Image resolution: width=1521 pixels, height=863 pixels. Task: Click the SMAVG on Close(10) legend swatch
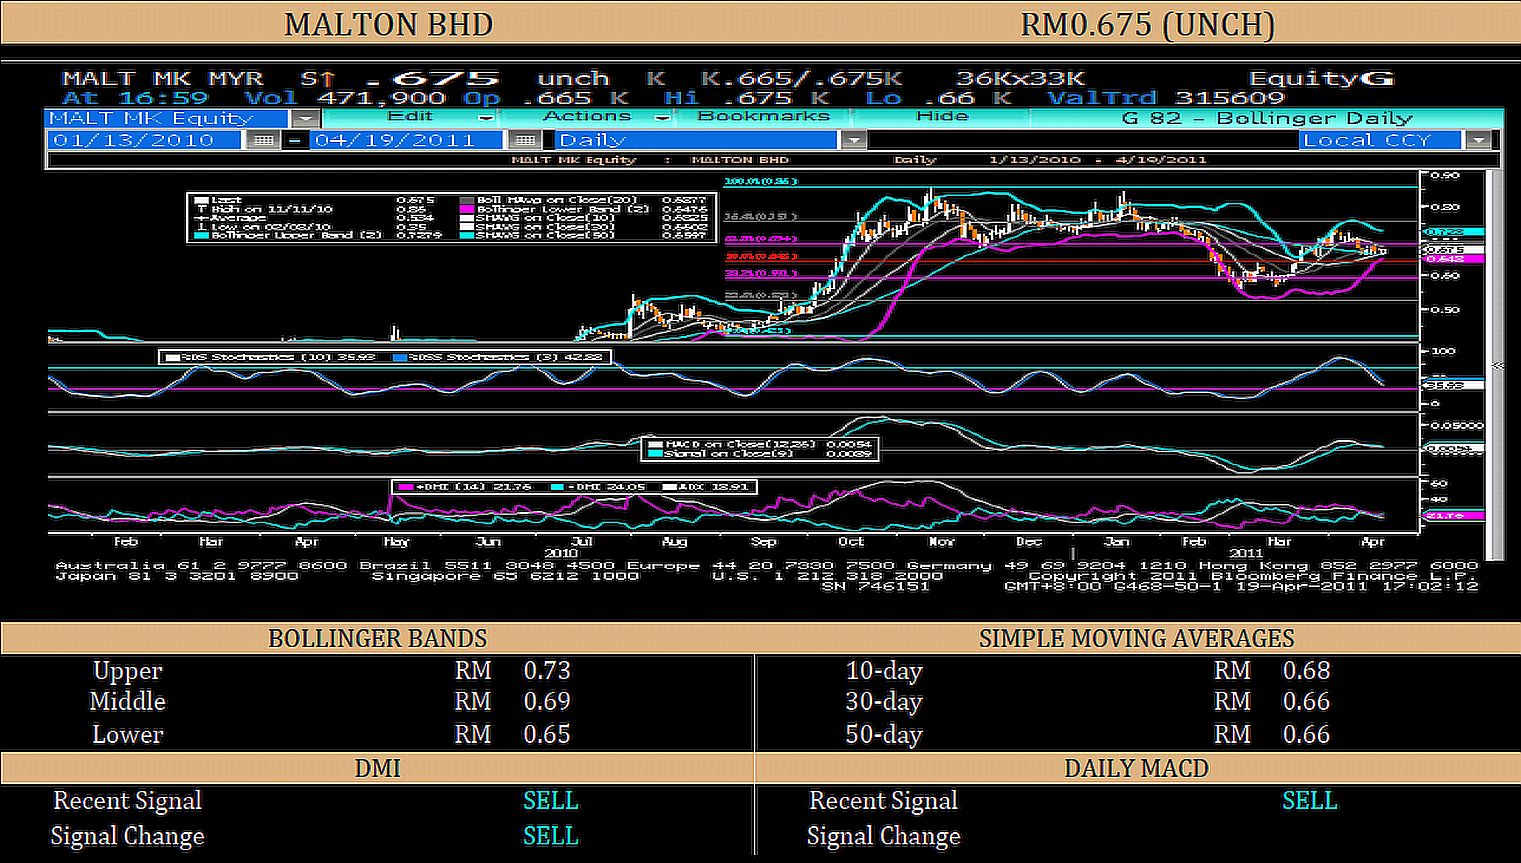pyautogui.click(x=467, y=218)
